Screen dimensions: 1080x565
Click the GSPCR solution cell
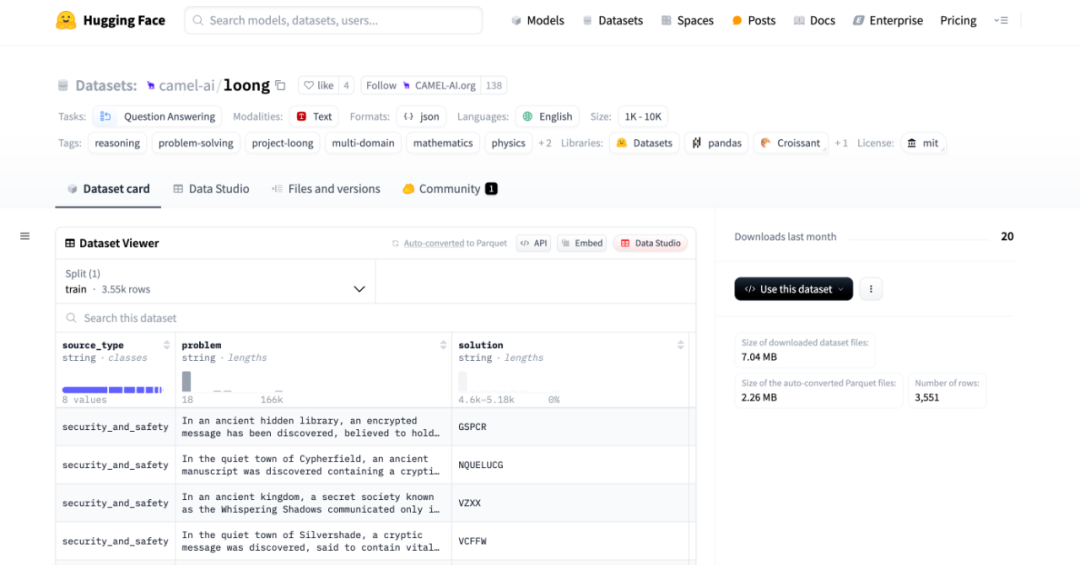[570, 427]
